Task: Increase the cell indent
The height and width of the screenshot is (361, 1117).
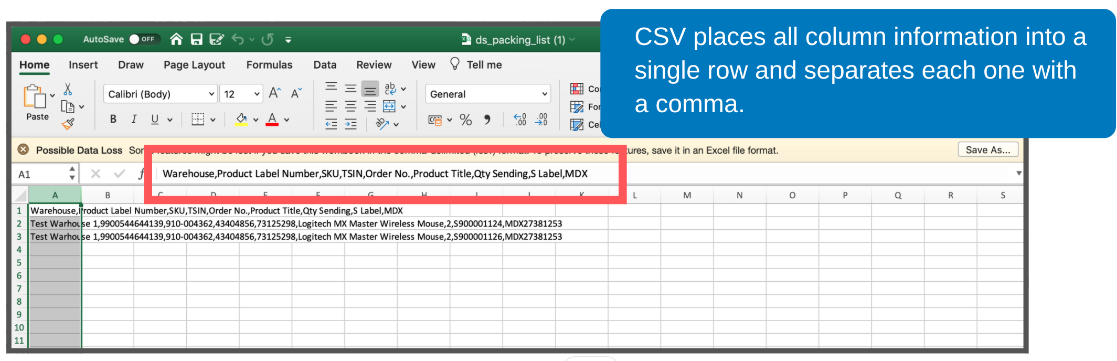Action: point(350,124)
